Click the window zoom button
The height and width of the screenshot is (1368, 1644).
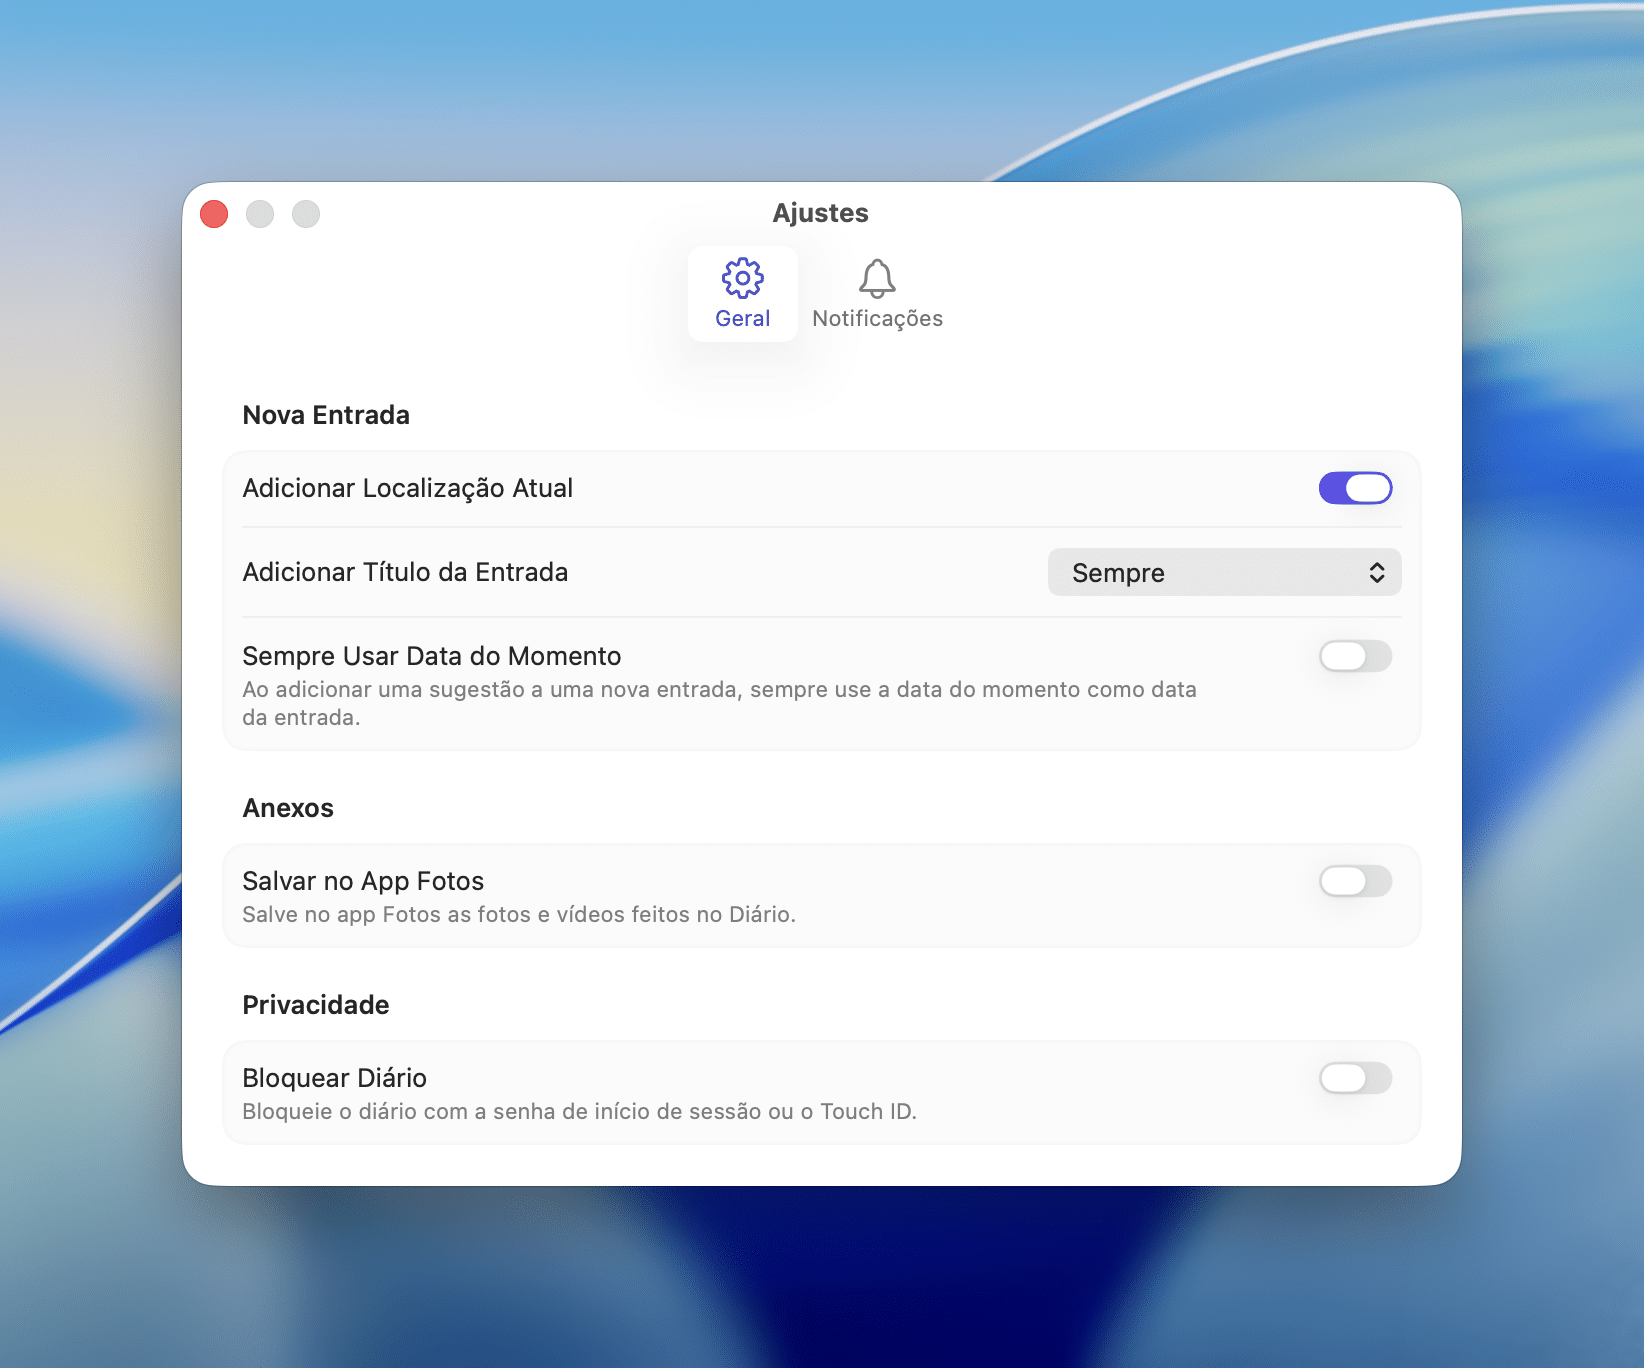pyautogui.click(x=306, y=214)
